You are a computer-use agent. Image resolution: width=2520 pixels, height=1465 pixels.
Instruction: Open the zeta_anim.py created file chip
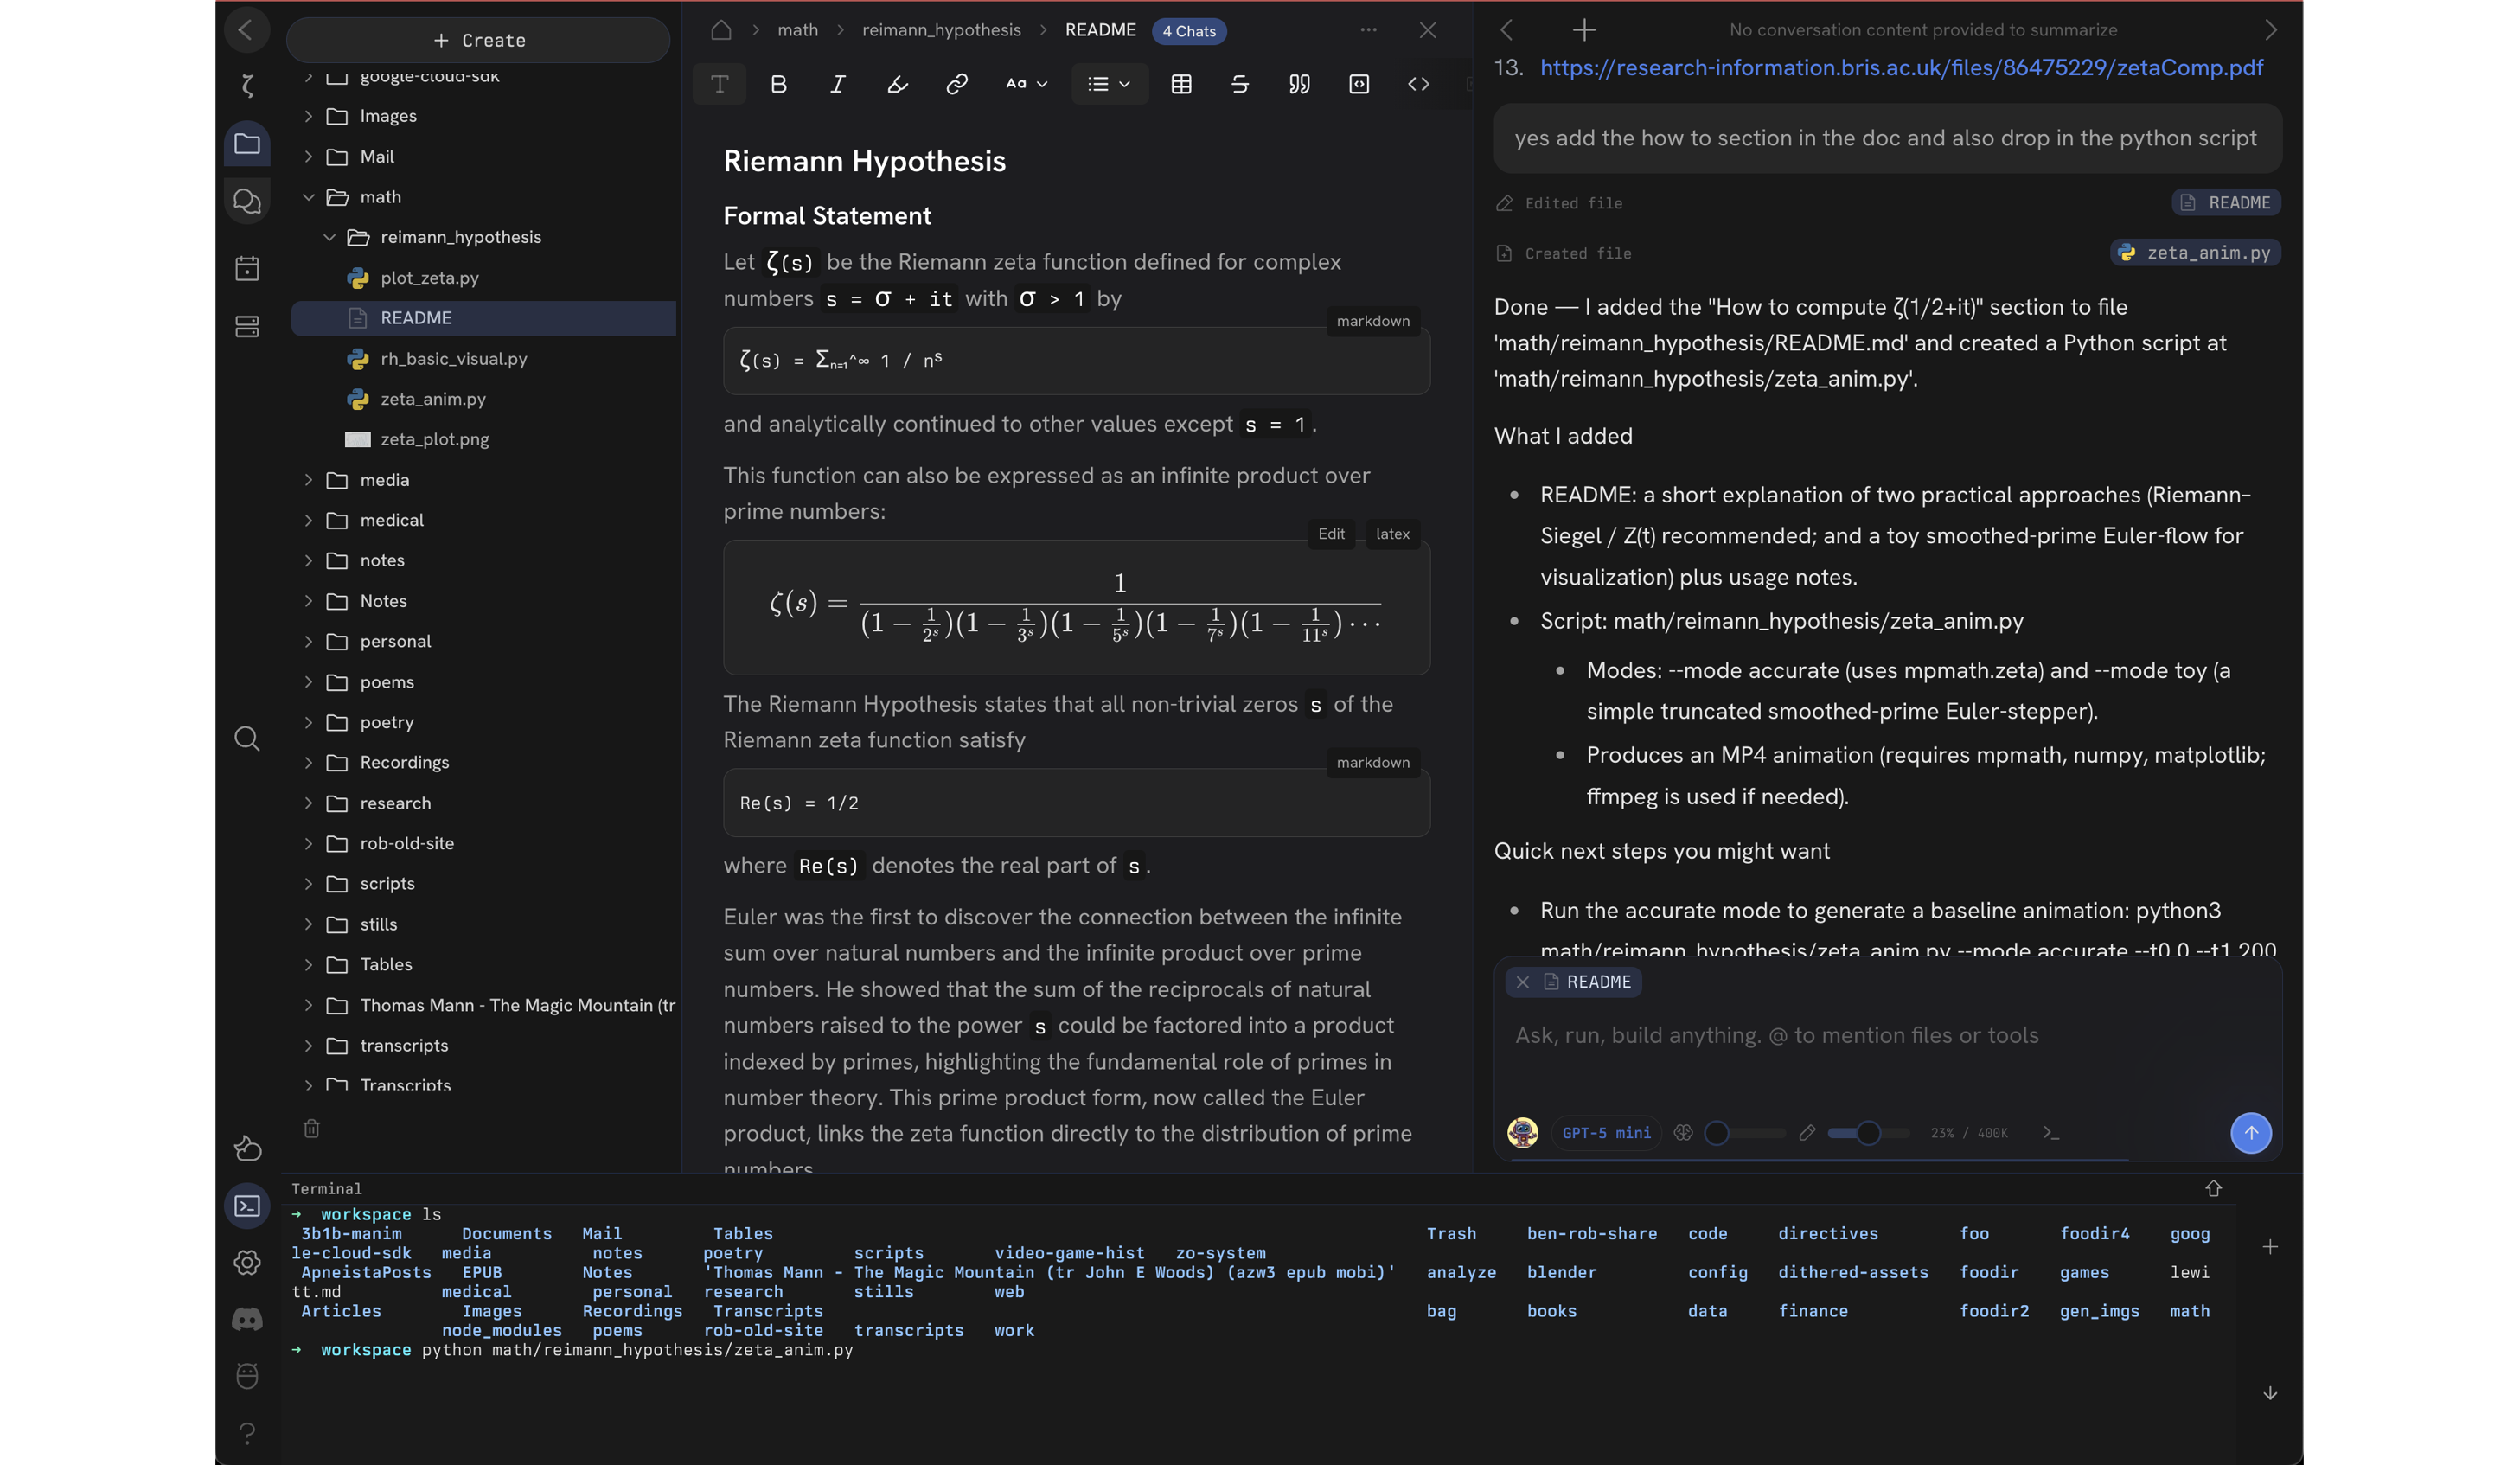[2195, 253]
